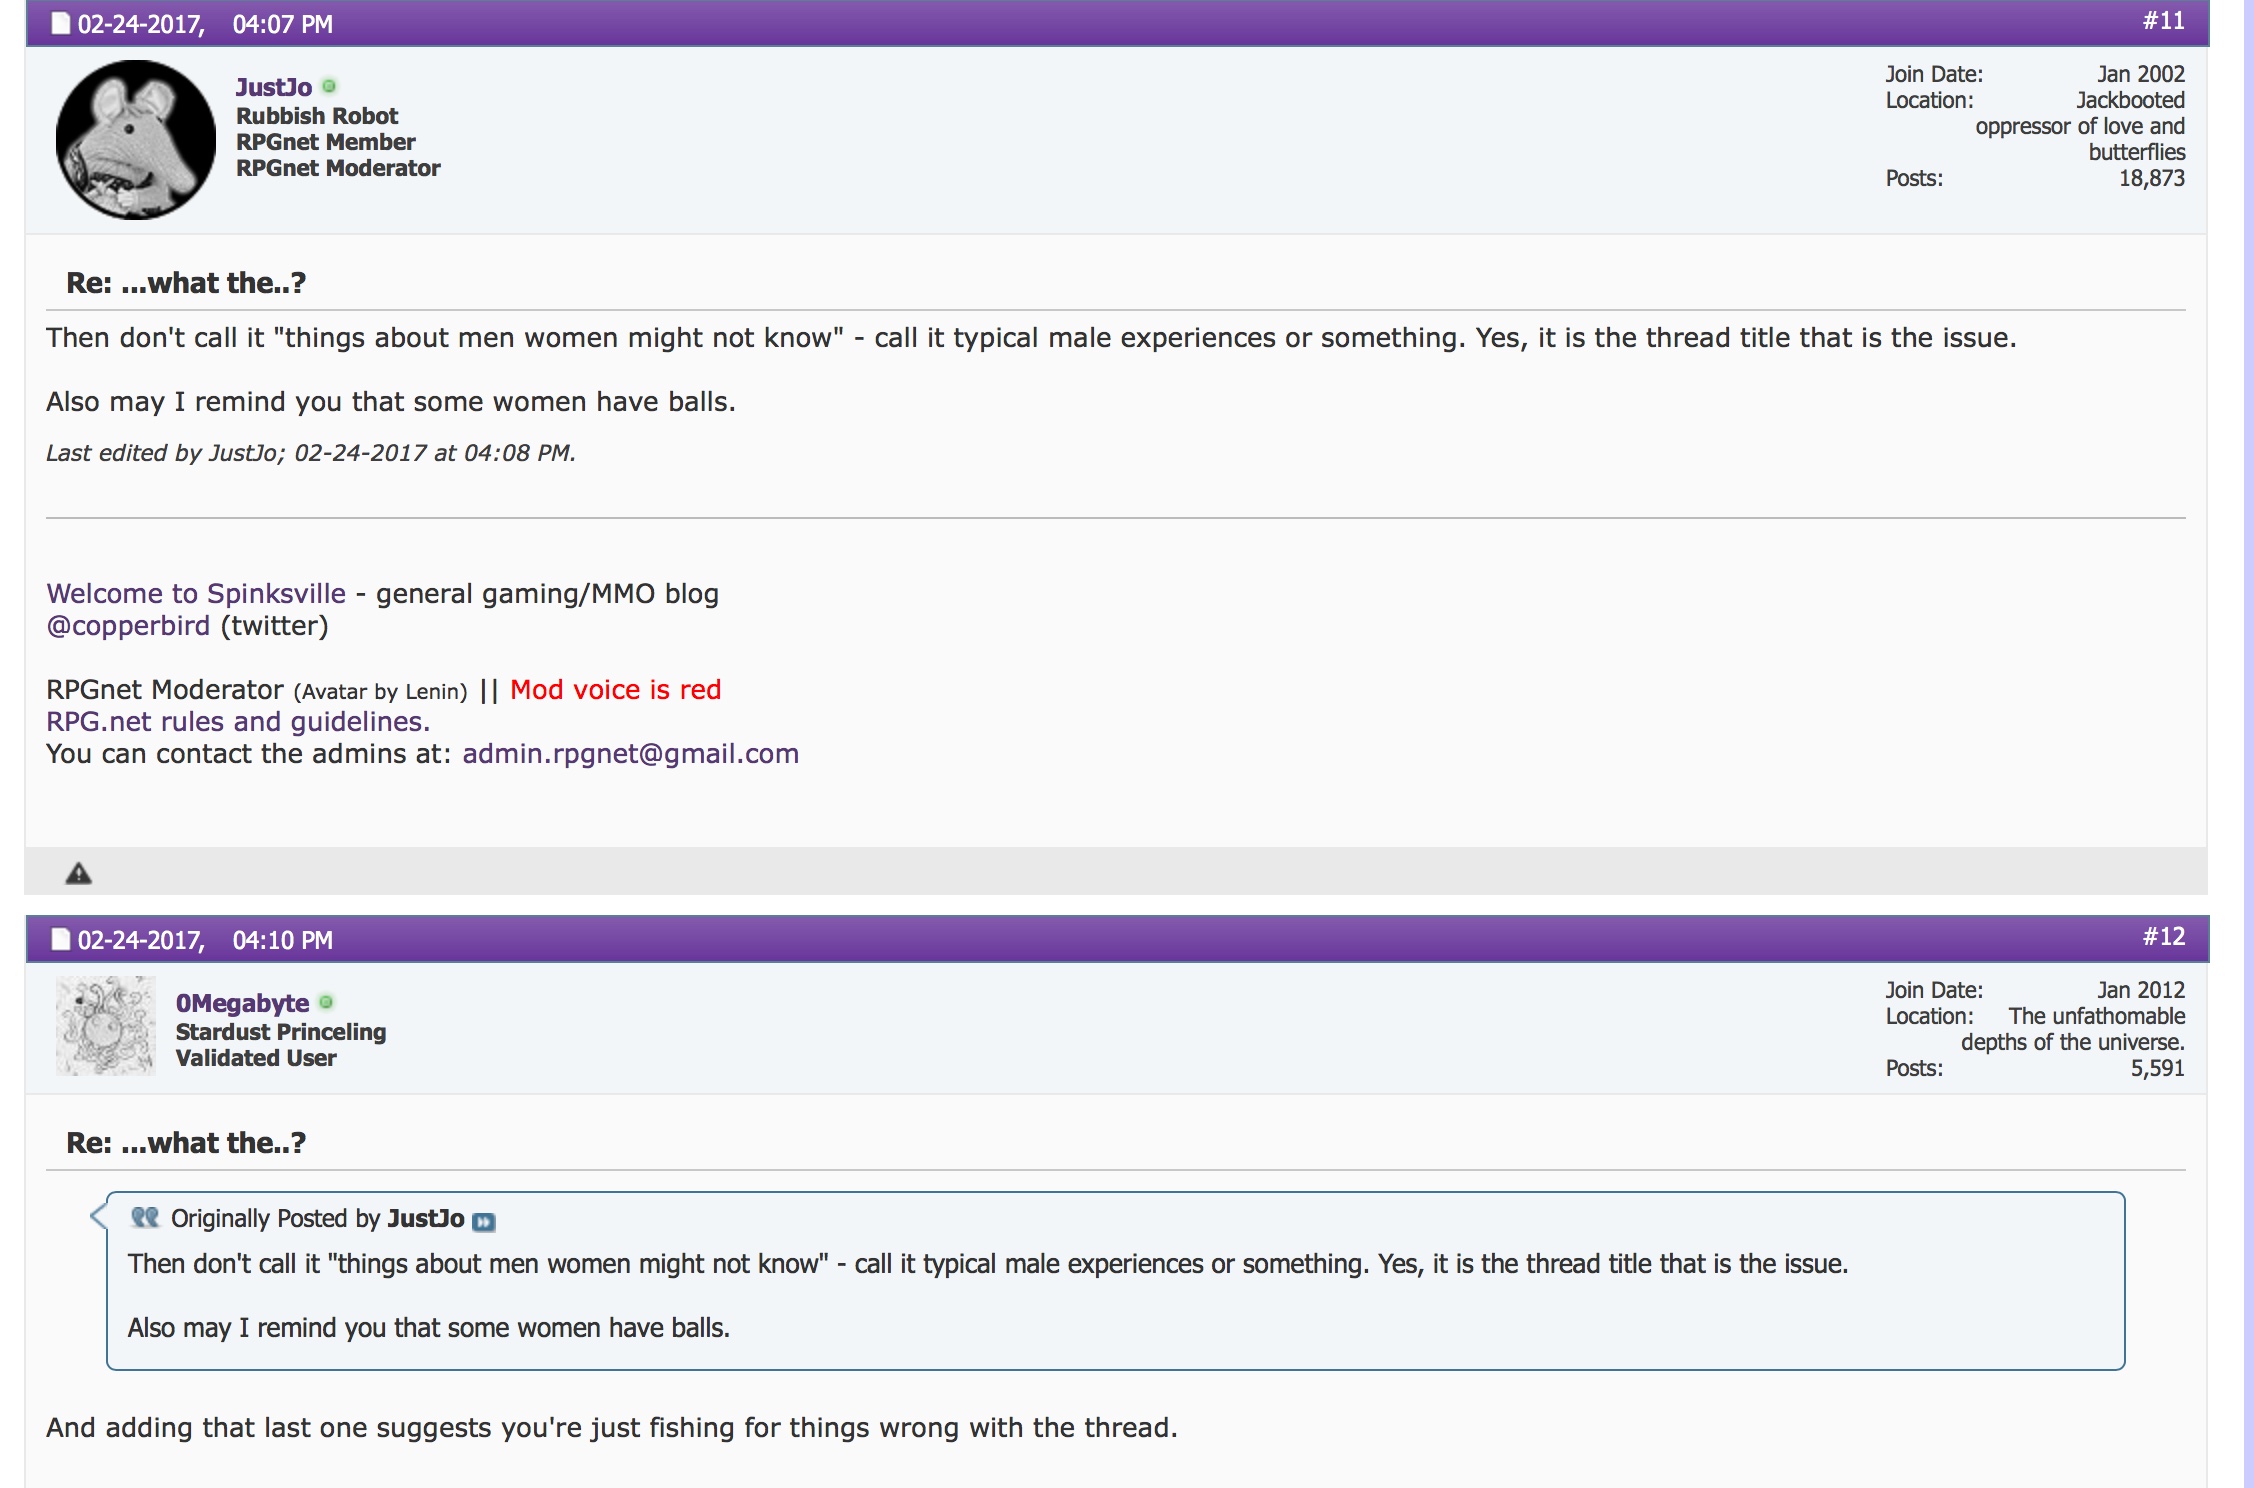Click JustJo's post count 18,873

2152,178
